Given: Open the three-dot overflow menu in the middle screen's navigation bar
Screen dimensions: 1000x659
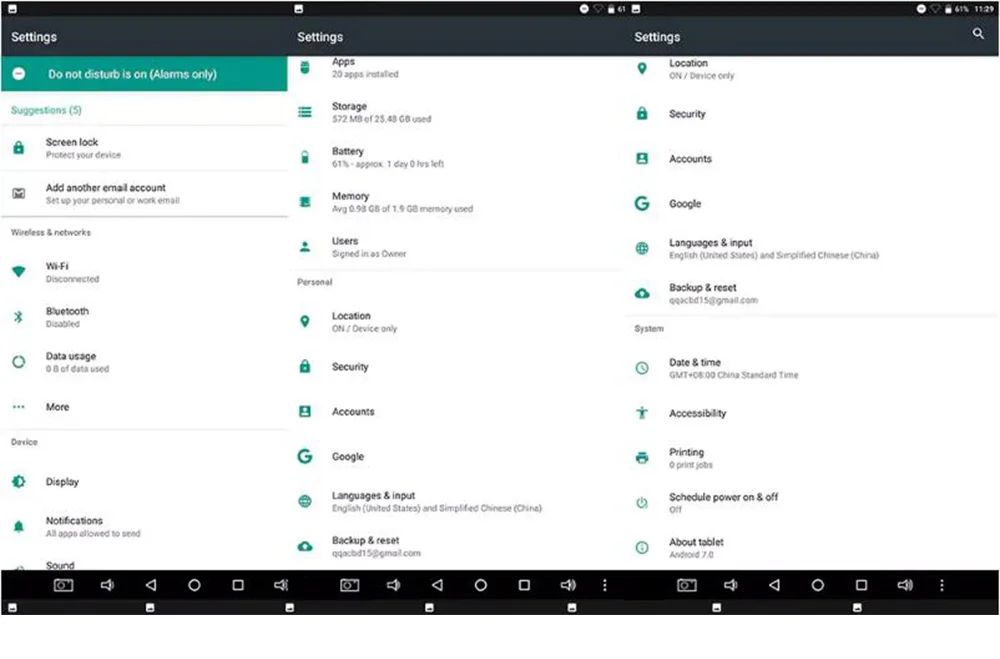Looking at the screenshot, I should coord(605,585).
